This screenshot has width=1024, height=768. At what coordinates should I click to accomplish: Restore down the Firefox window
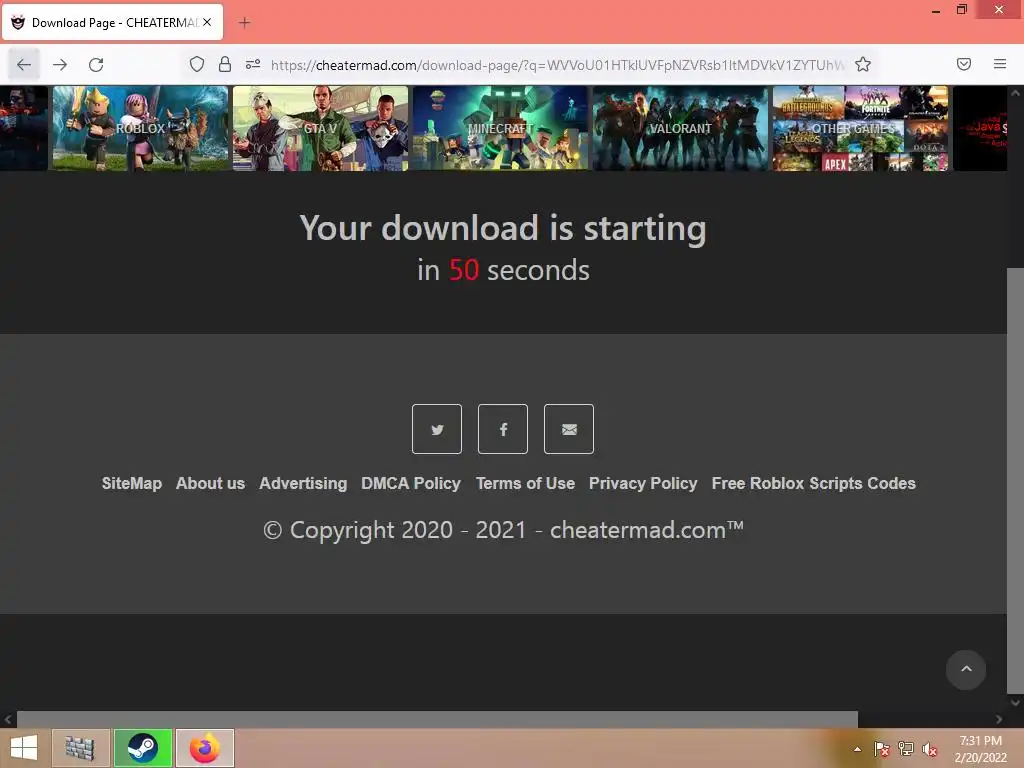(x=961, y=10)
